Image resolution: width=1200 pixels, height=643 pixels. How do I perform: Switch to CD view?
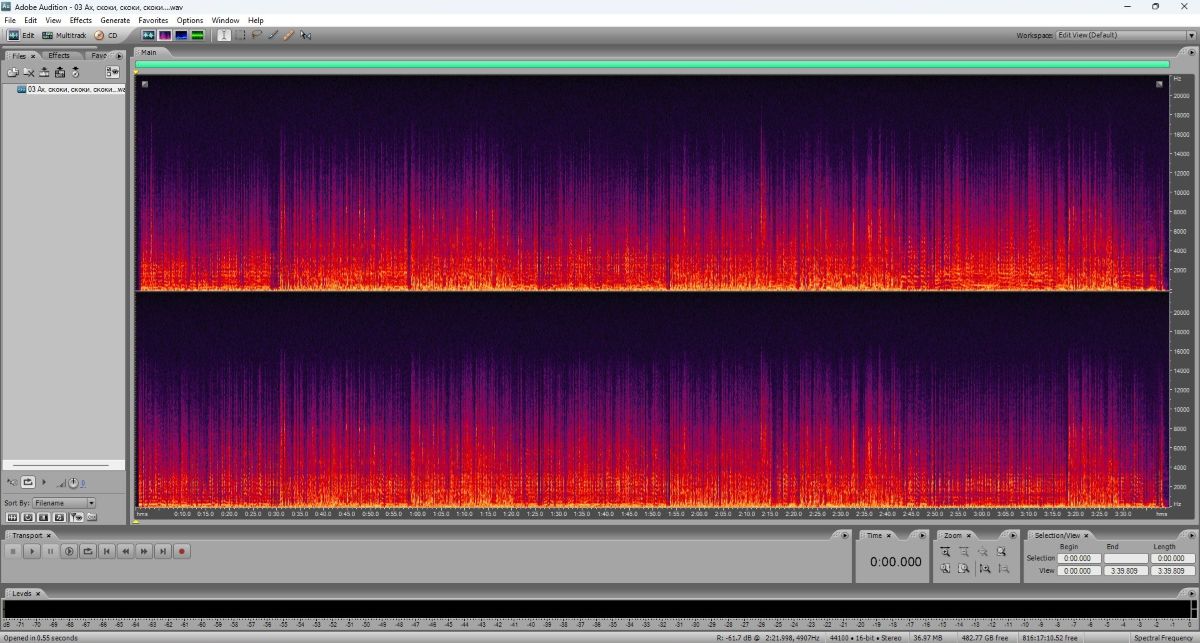point(105,35)
